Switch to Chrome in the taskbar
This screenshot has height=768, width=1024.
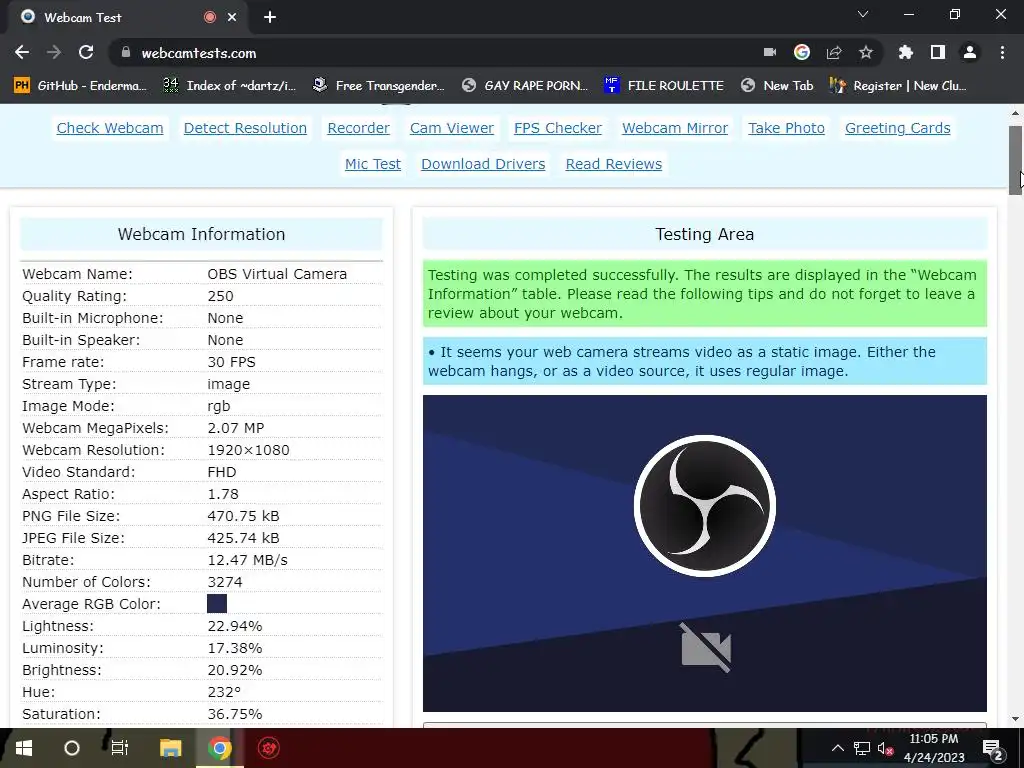219,748
